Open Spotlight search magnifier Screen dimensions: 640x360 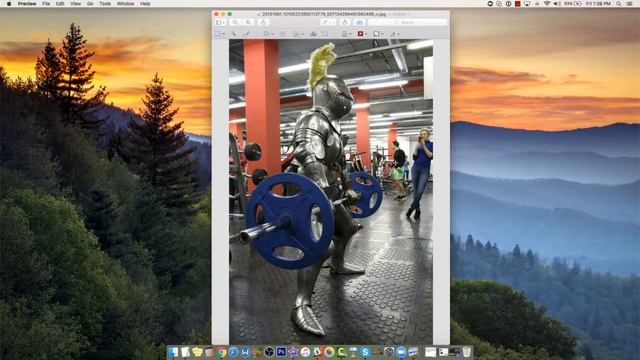click(x=619, y=4)
